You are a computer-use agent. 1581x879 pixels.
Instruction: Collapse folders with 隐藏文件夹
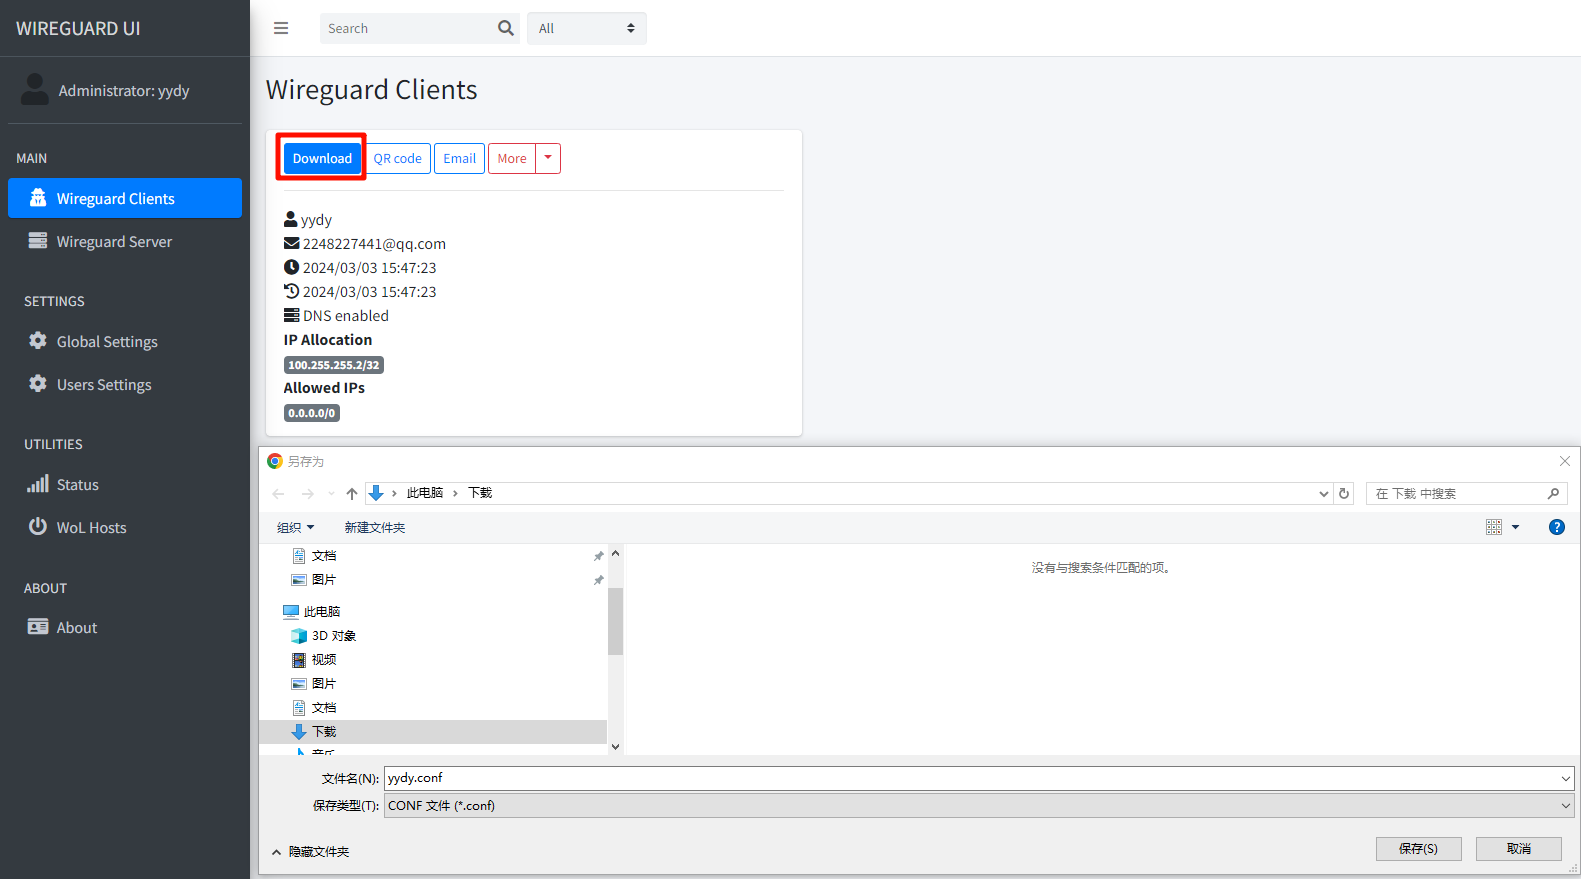(311, 852)
